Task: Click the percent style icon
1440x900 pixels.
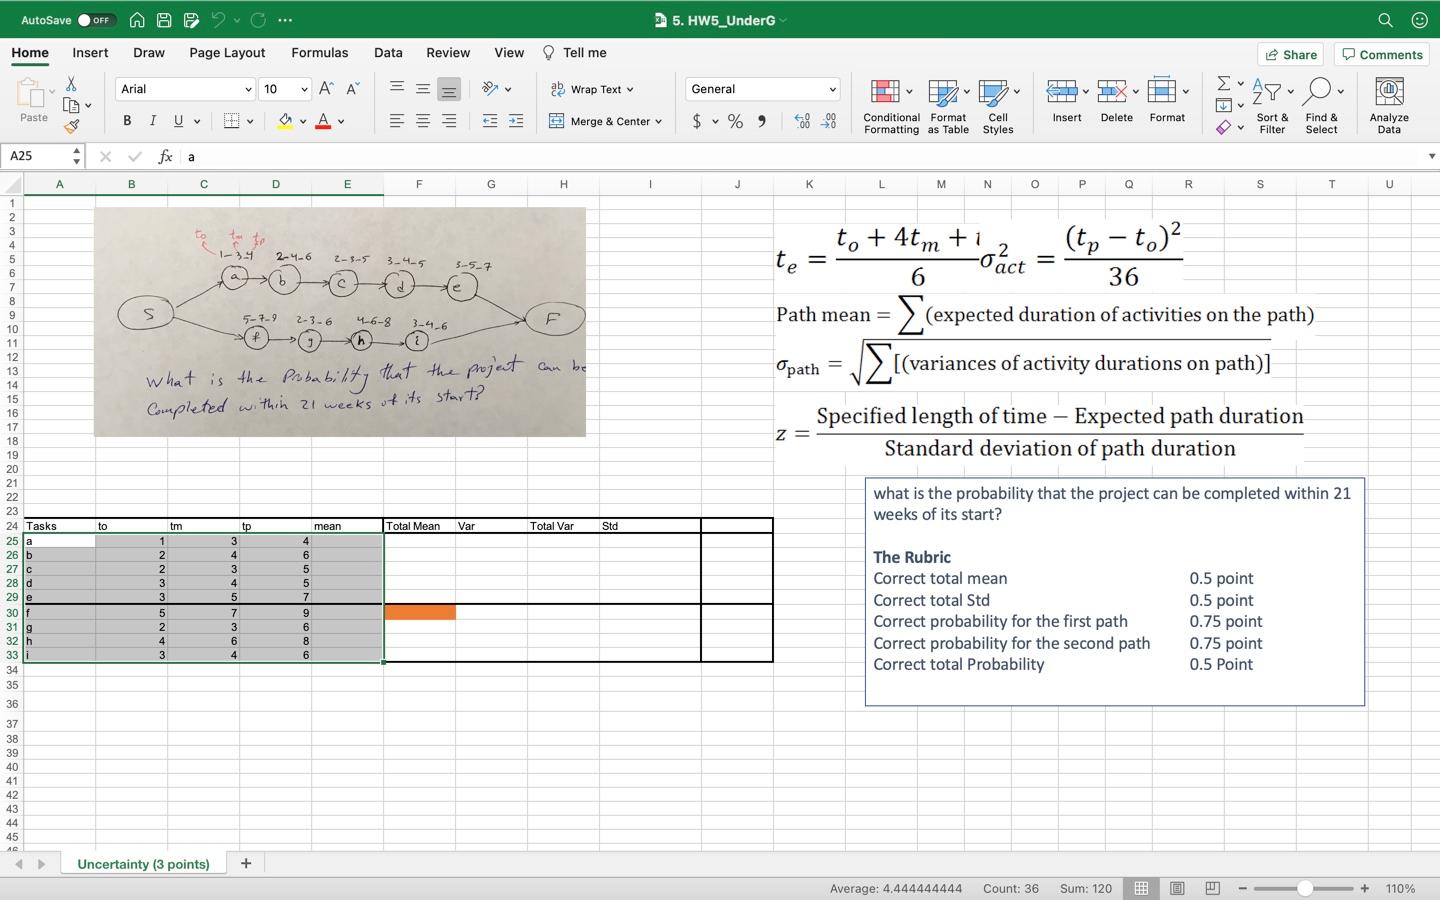Action: [x=735, y=121]
